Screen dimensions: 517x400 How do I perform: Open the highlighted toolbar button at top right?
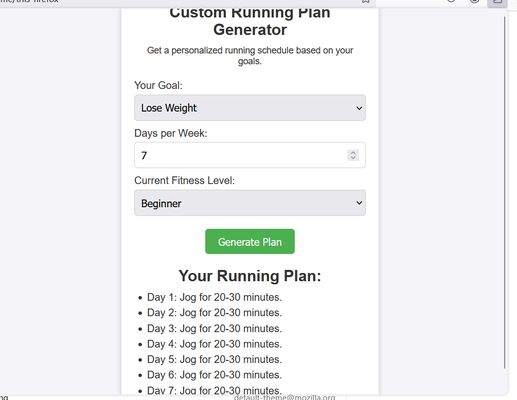(497, 2)
